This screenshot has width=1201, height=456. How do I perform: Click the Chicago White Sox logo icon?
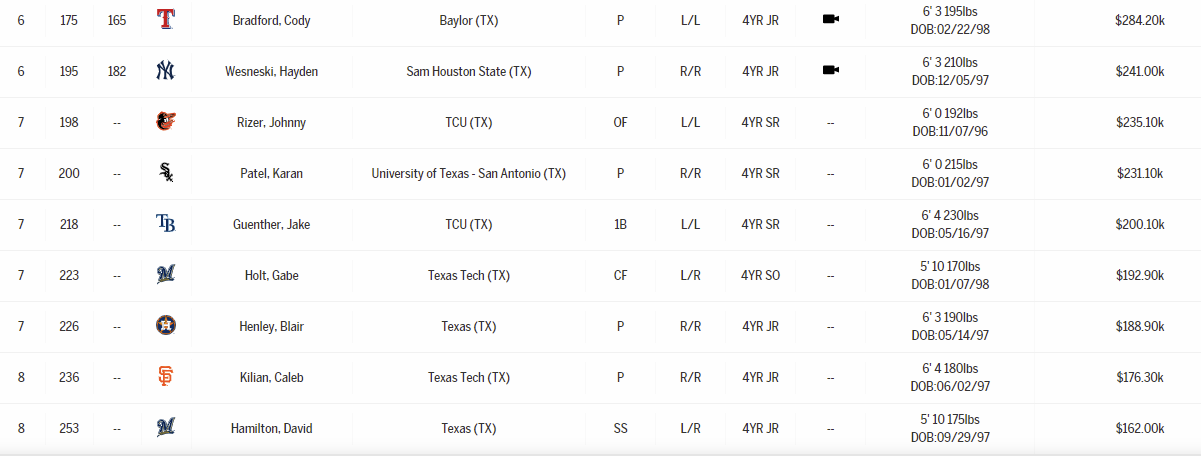[165, 173]
